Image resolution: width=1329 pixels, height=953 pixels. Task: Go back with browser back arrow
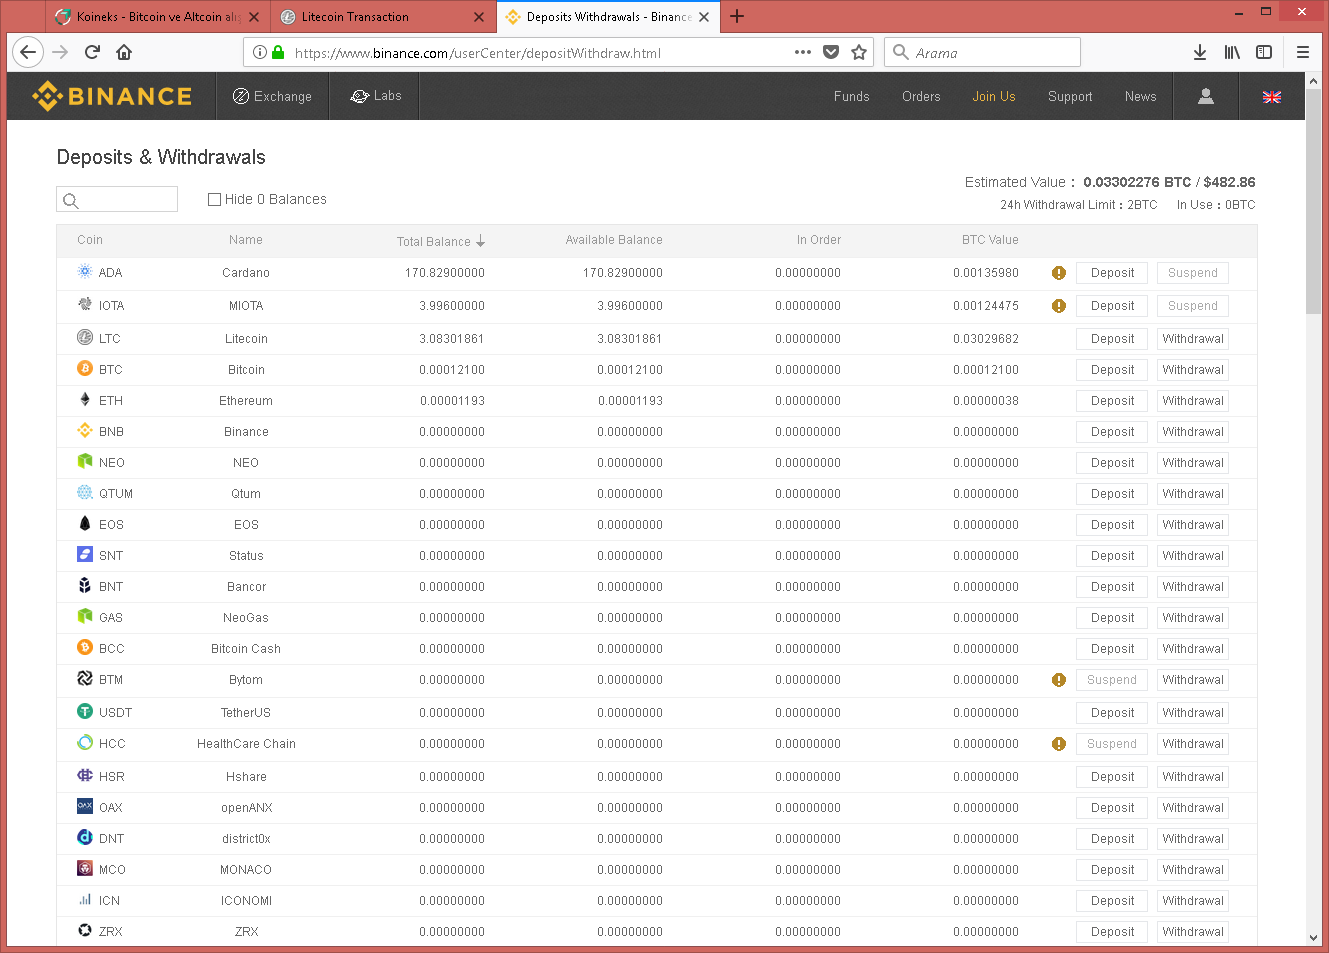pos(28,52)
